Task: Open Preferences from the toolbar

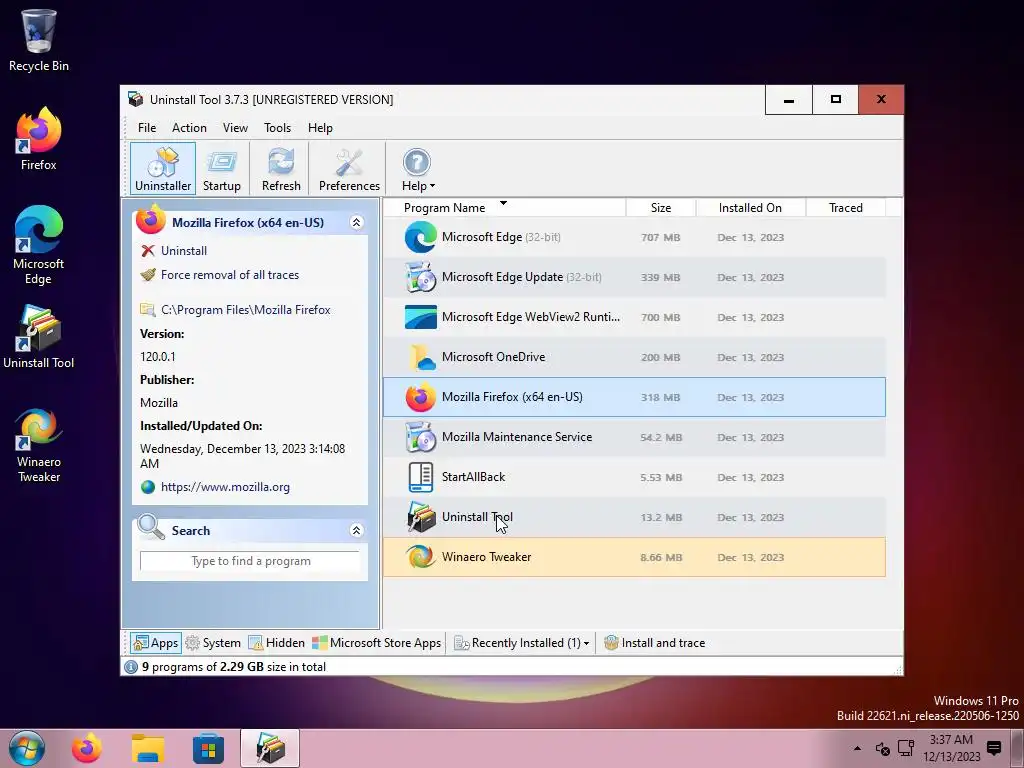Action: click(349, 168)
